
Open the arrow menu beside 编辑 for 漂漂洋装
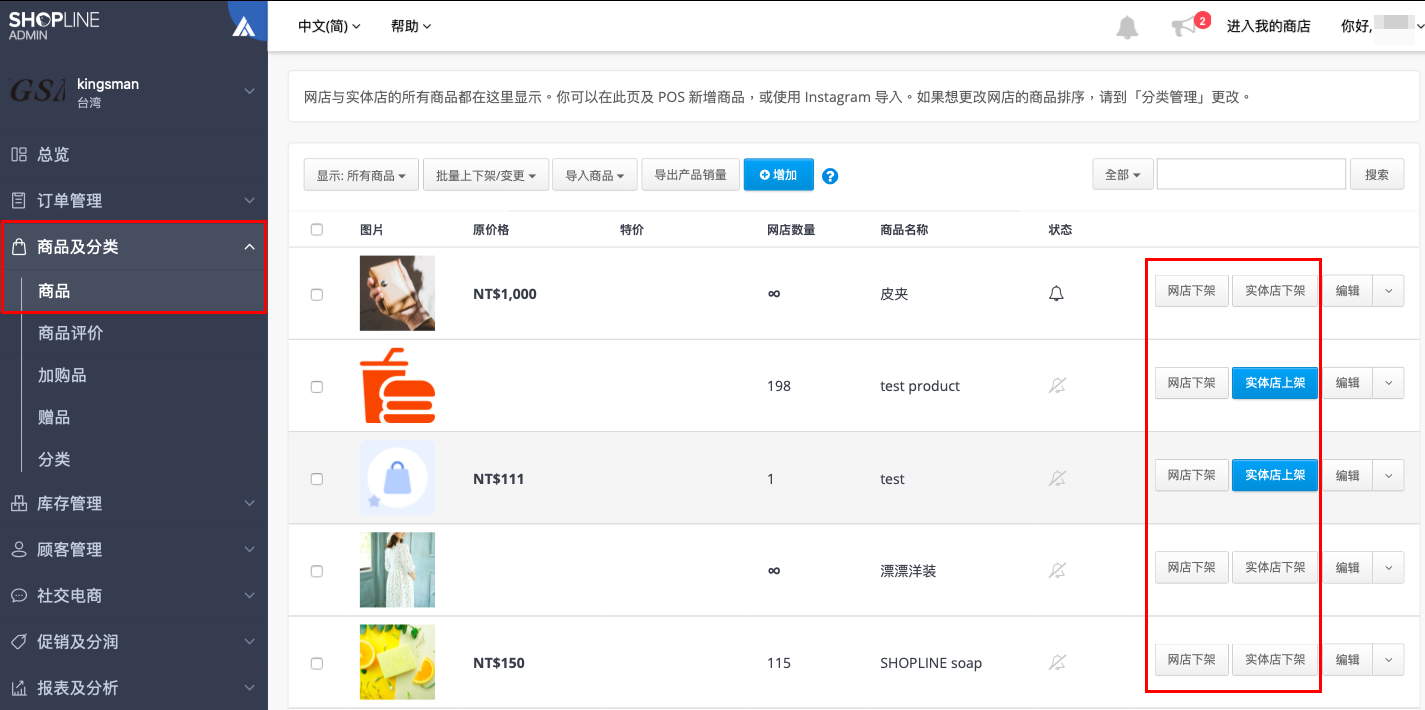point(1388,568)
